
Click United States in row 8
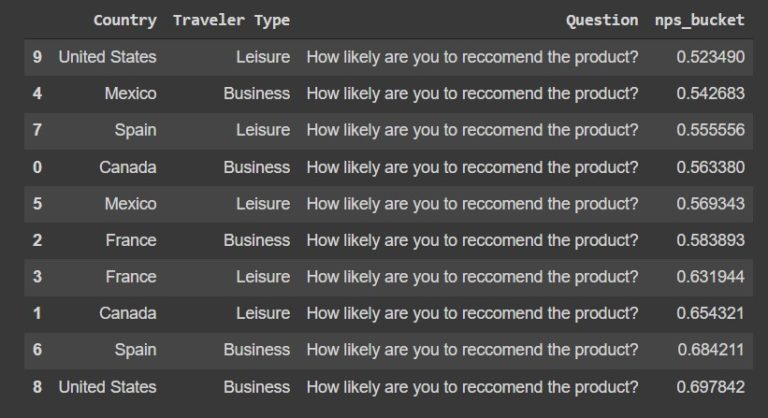point(107,386)
